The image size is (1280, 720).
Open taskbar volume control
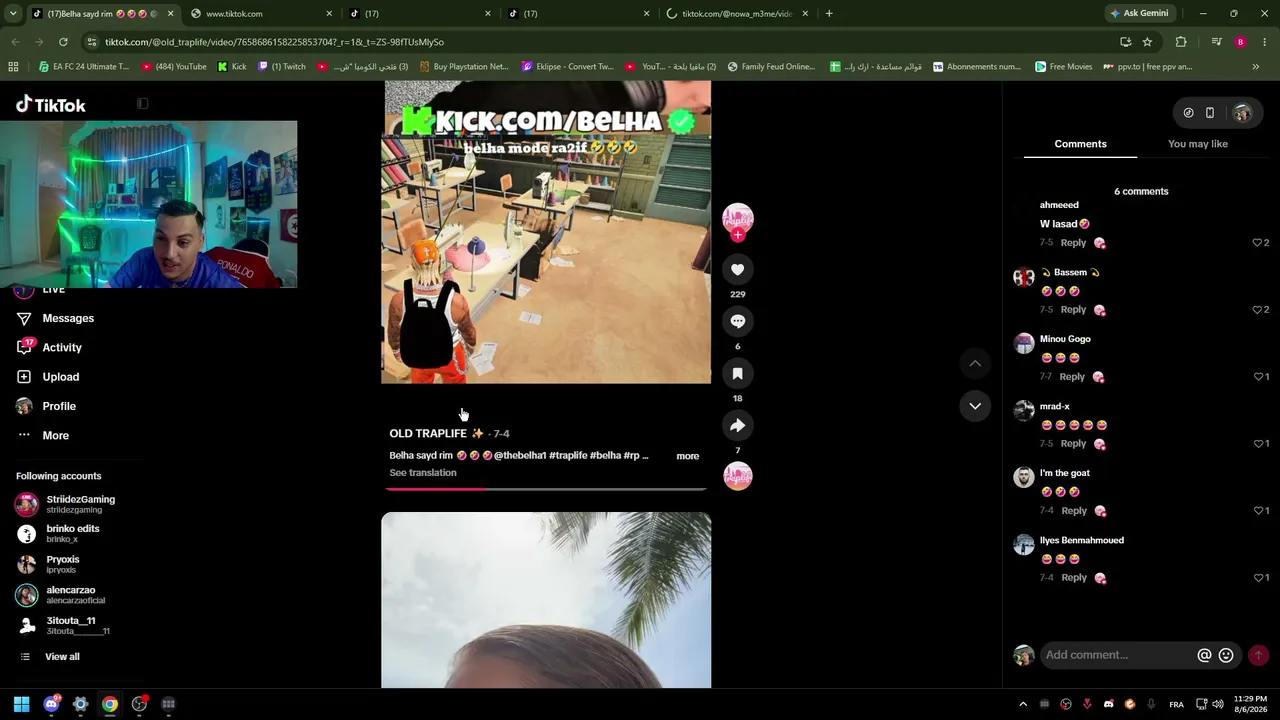tap(1217, 704)
